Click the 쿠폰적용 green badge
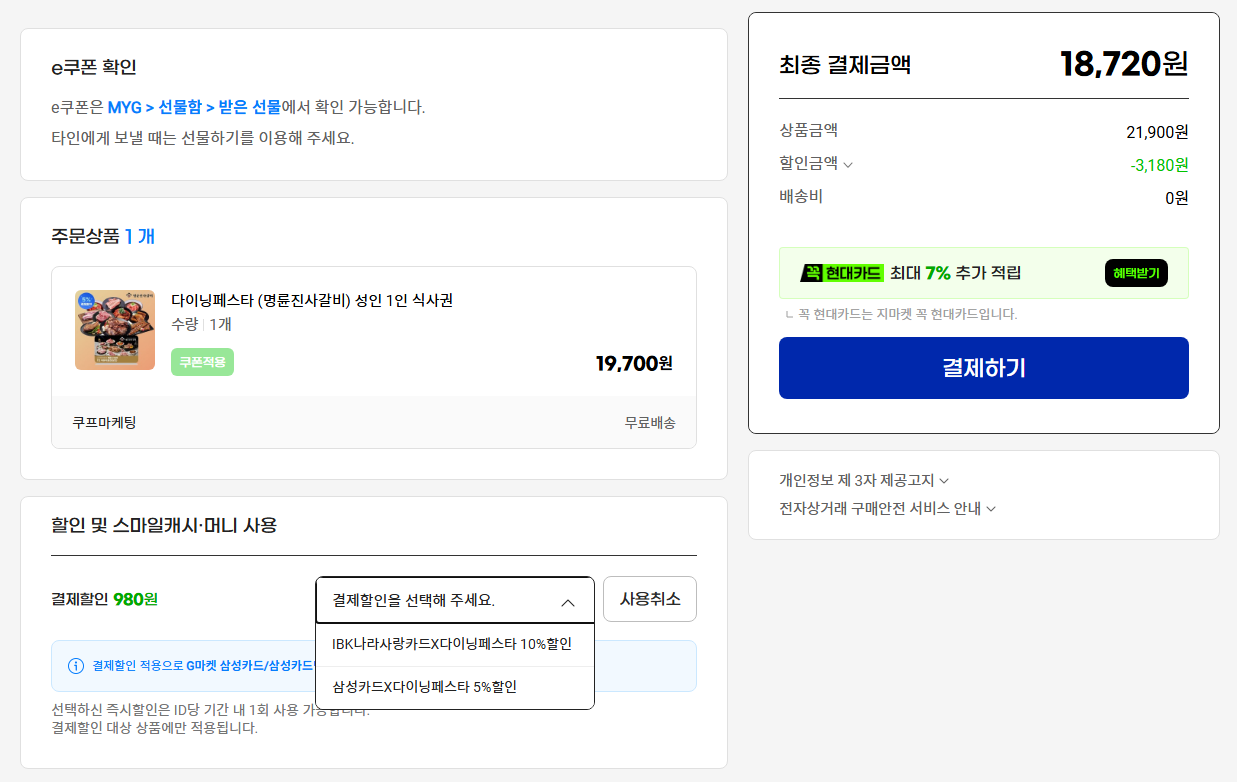This screenshot has width=1237, height=782. [202, 362]
